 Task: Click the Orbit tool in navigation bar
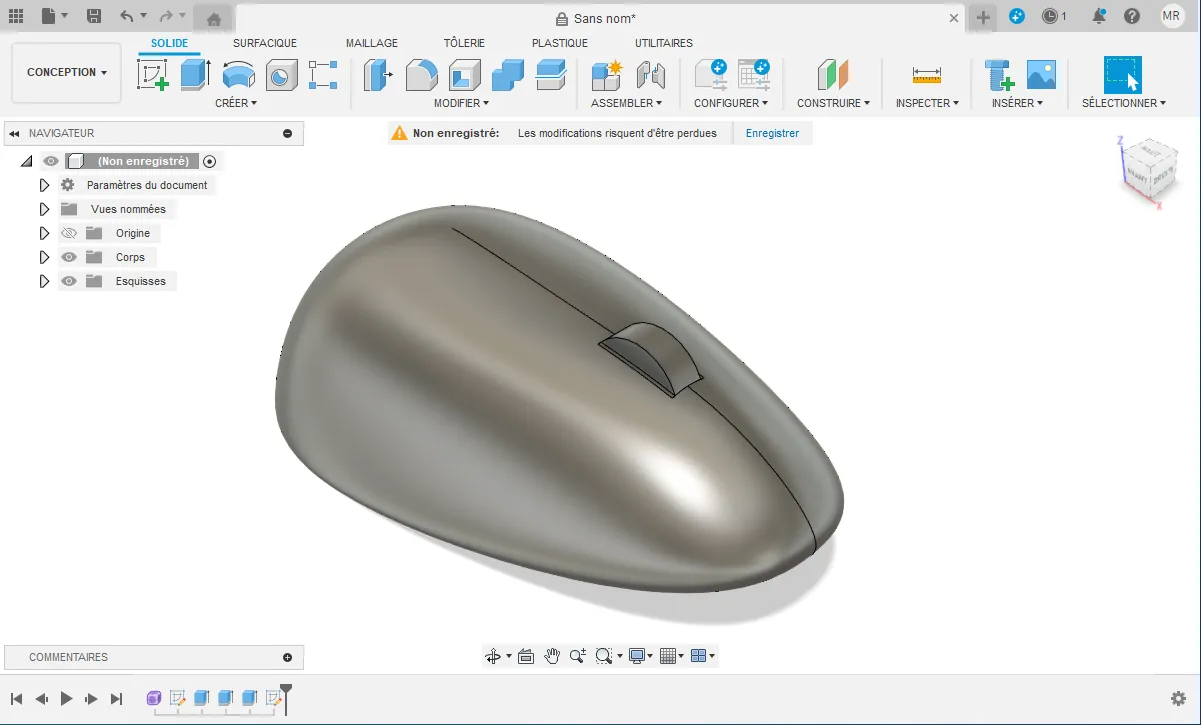(x=493, y=656)
